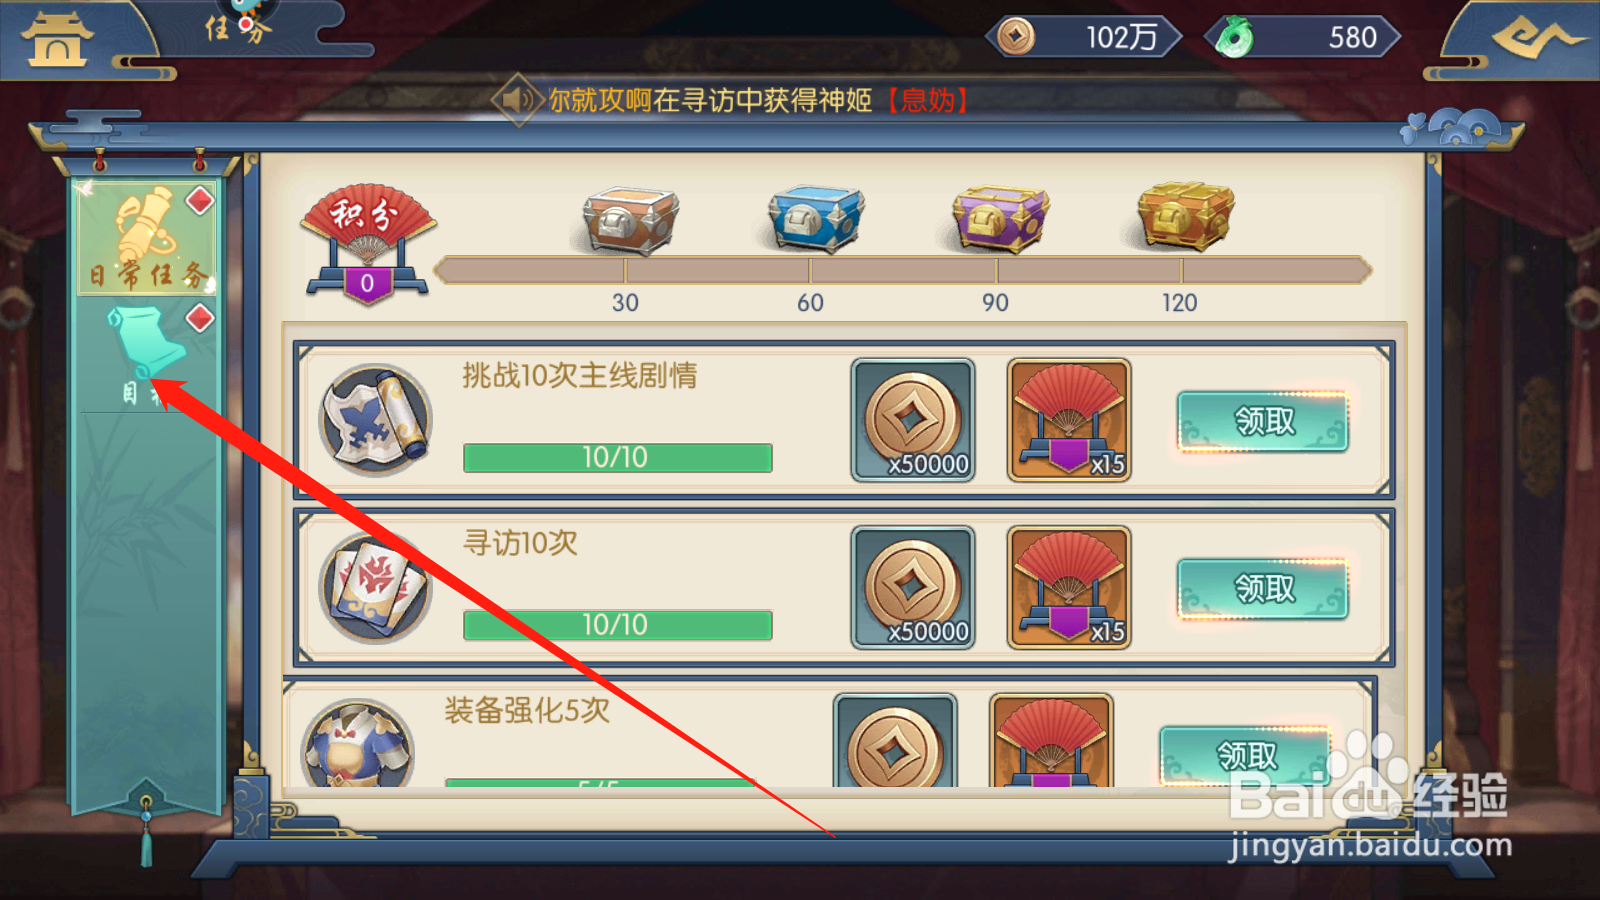Viewport: 1600px width, 900px height.
Task: View the x15 fan reward for 寻访10次
Action: [1069, 588]
